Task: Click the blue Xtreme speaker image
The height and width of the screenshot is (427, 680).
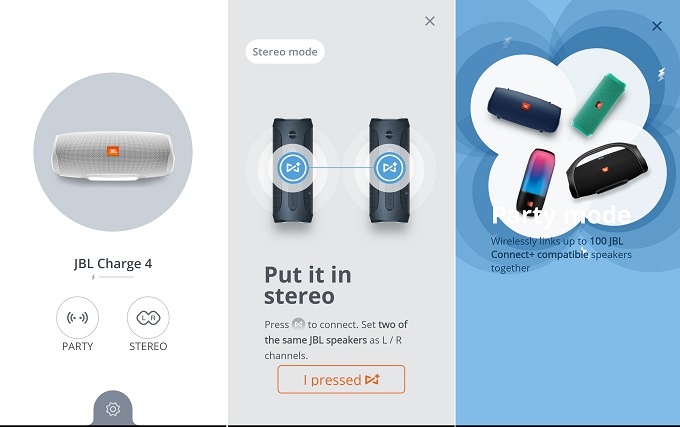Action: pyautogui.click(x=524, y=111)
